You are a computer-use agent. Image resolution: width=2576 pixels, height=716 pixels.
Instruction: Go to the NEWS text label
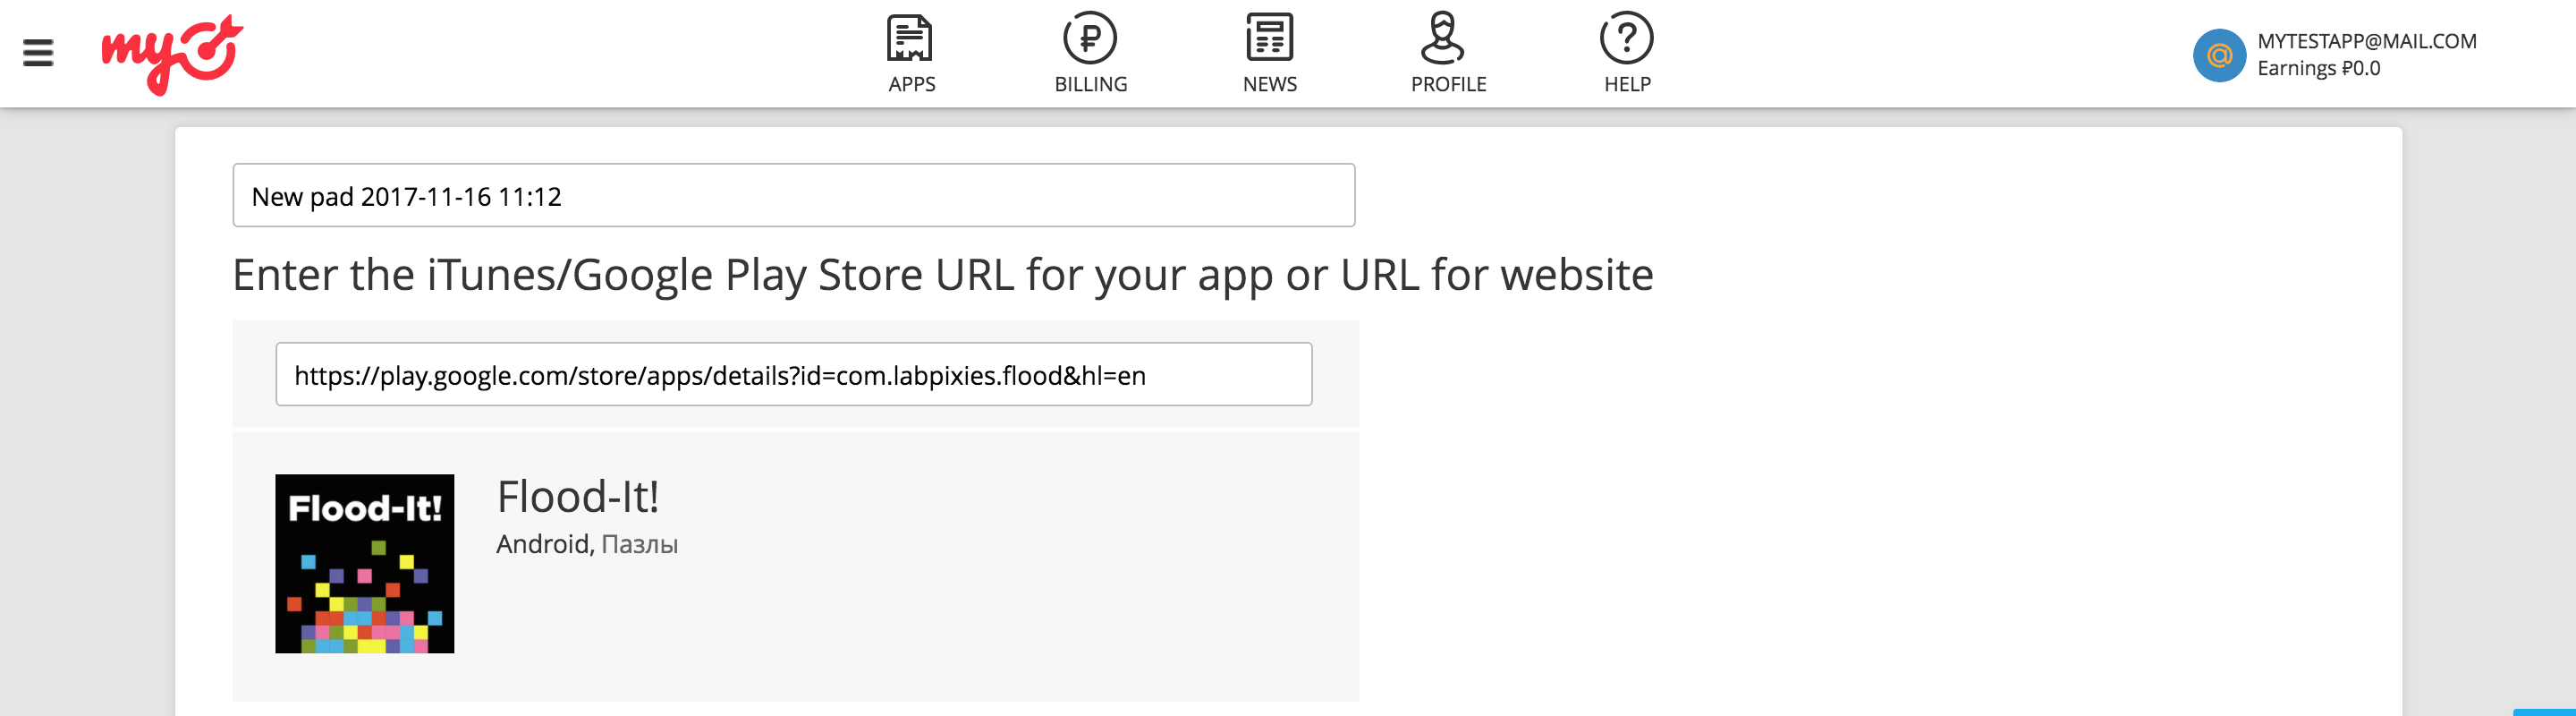[x=1269, y=85]
